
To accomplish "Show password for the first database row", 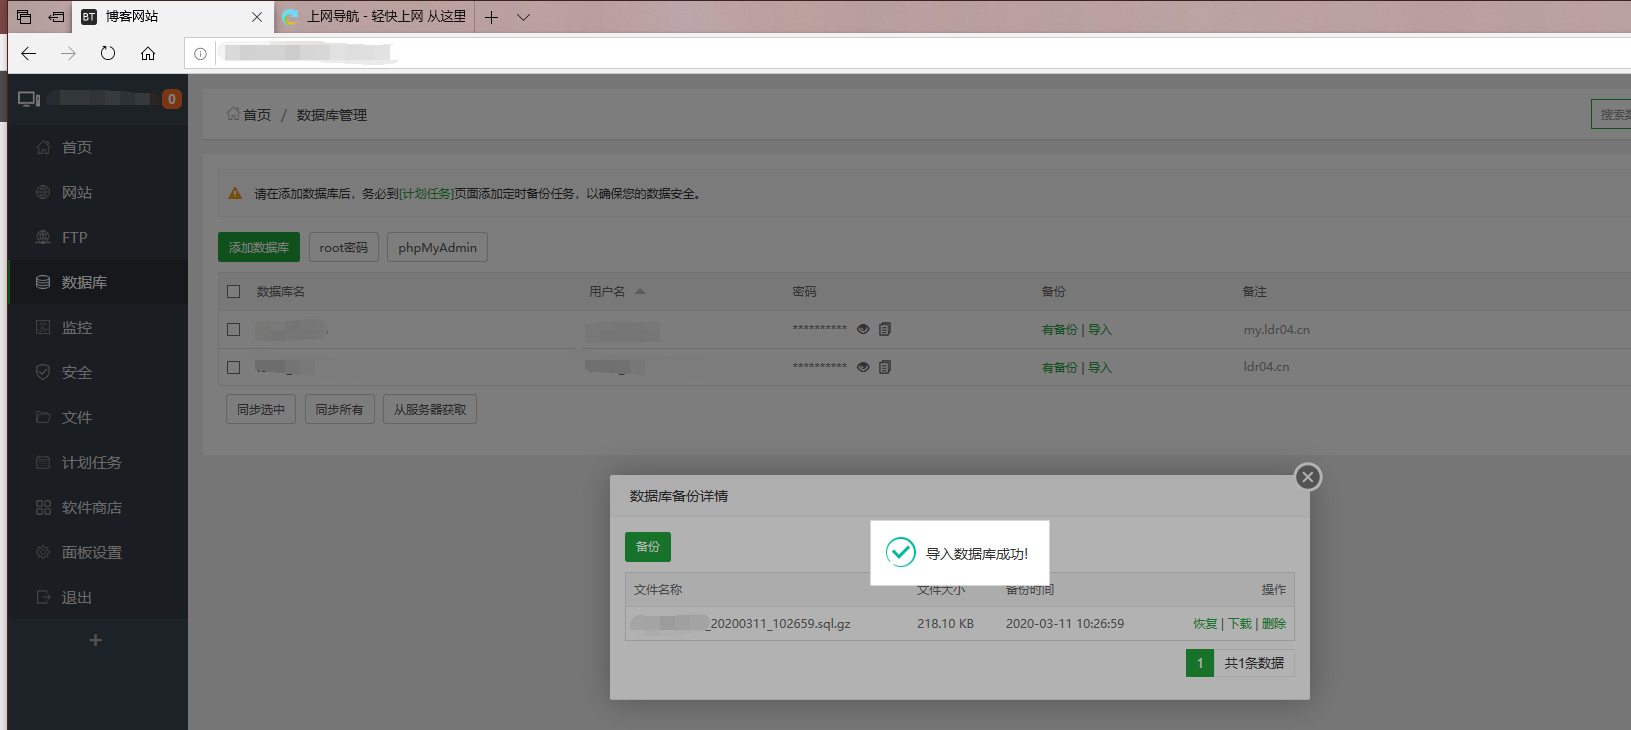I will [863, 329].
